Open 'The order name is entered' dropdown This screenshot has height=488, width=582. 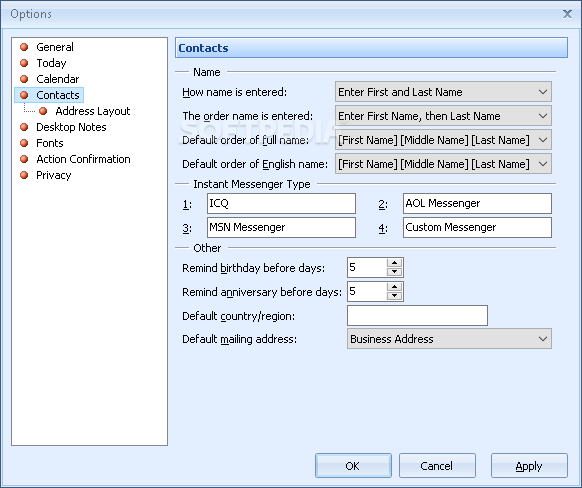pyautogui.click(x=443, y=116)
